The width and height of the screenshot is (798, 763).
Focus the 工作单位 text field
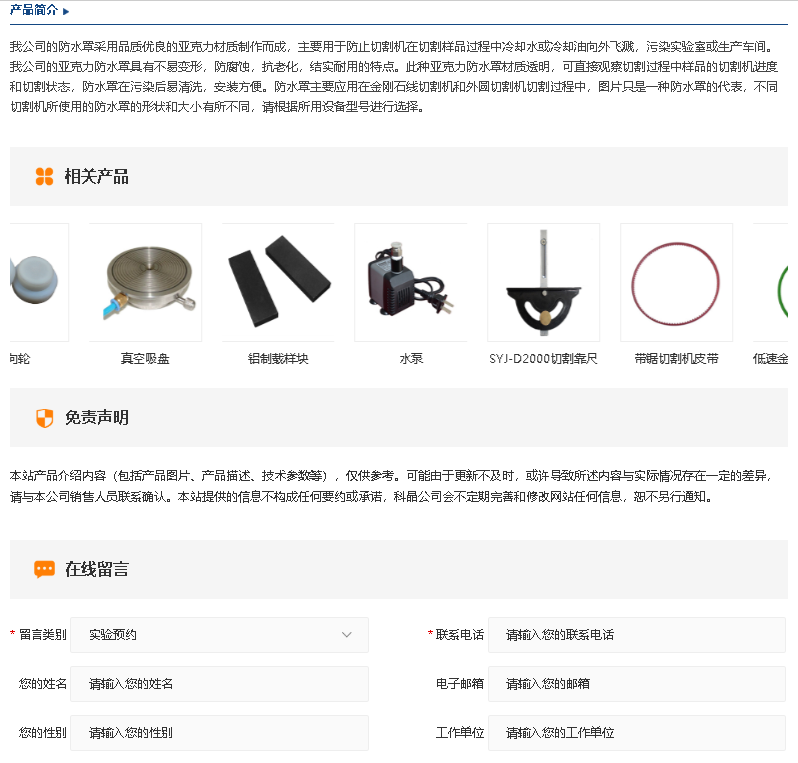(x=637, y=733)
